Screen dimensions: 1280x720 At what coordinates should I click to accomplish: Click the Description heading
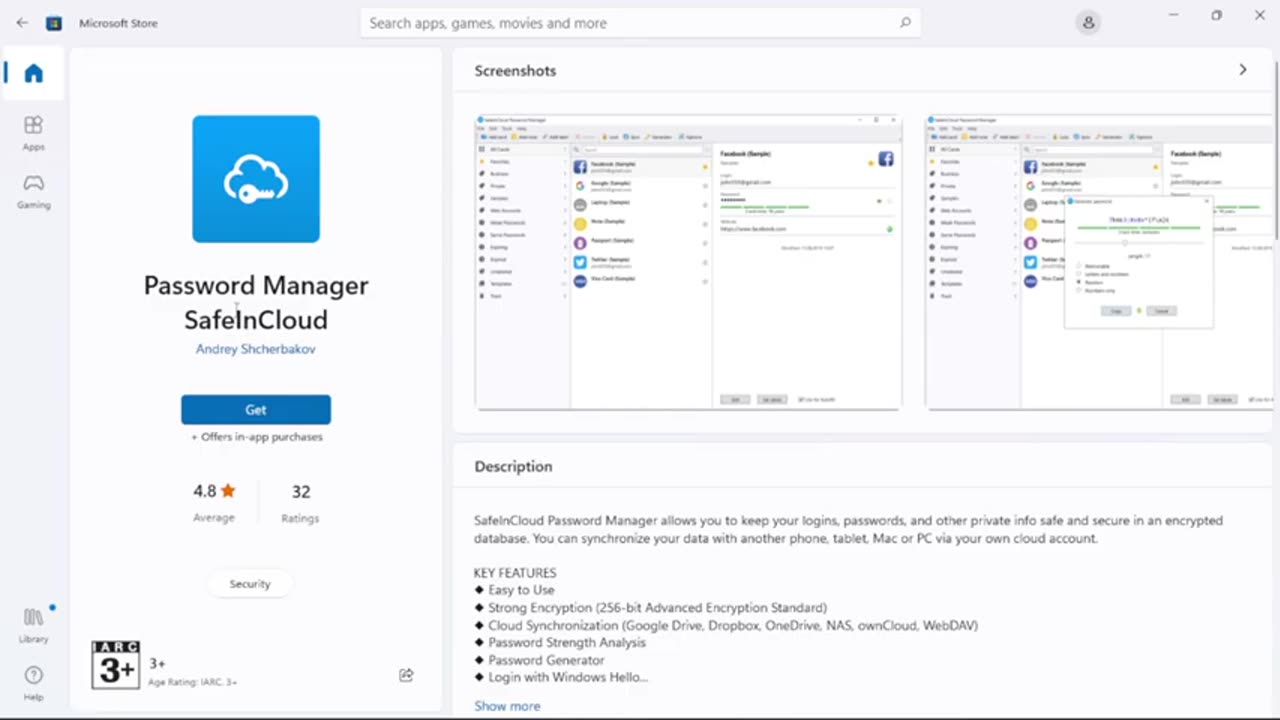pyautogui.click(x=513, y=466)
